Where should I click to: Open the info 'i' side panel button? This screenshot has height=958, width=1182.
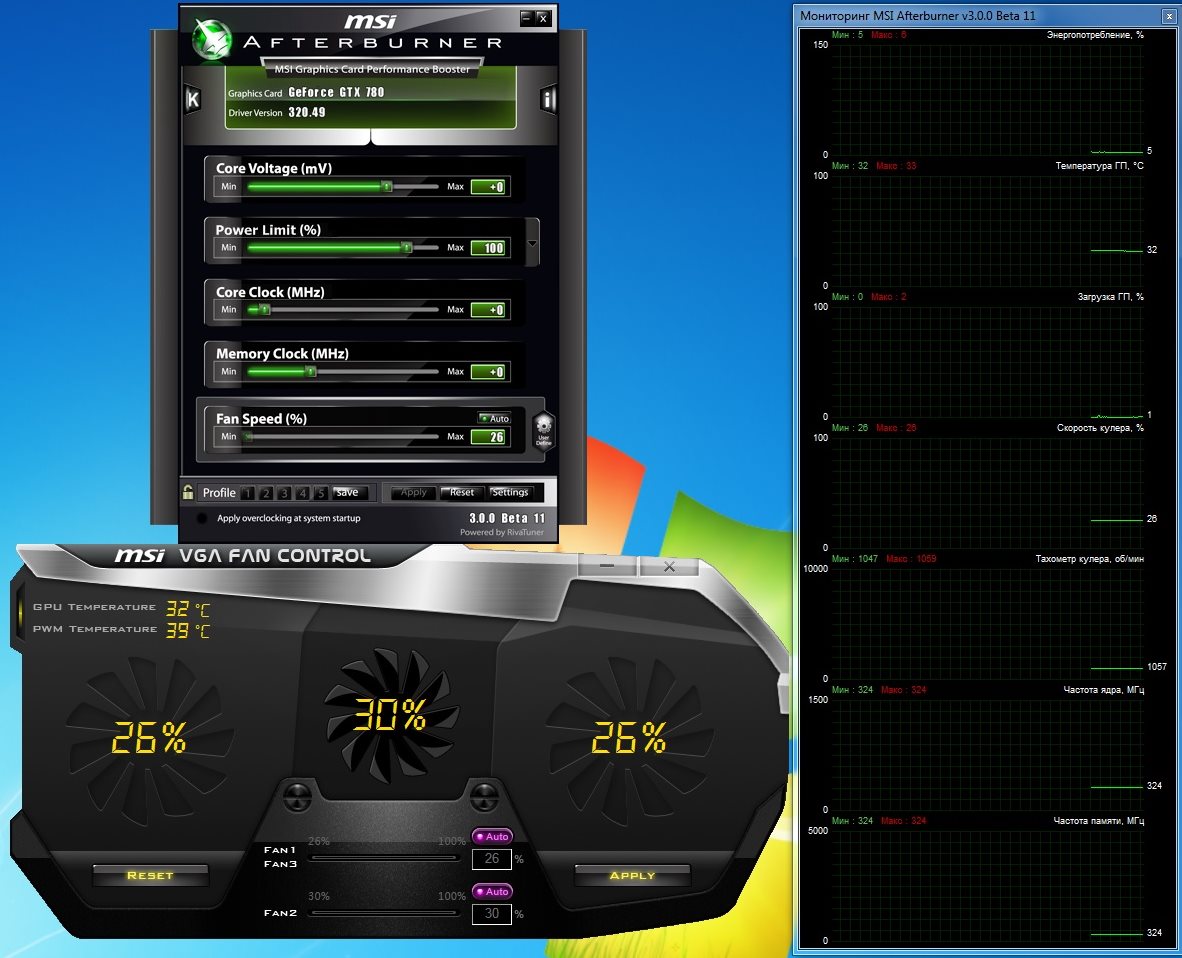548,99
